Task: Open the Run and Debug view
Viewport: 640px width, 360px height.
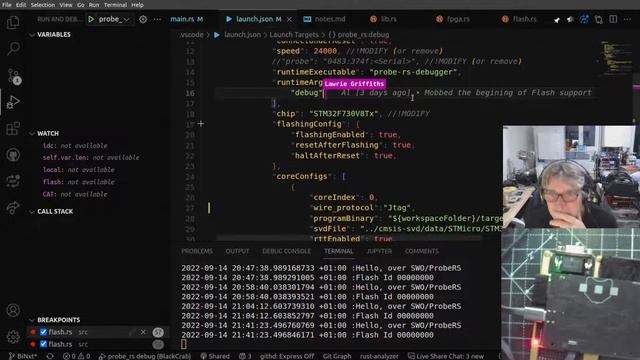Action: [x=13, y=102]
